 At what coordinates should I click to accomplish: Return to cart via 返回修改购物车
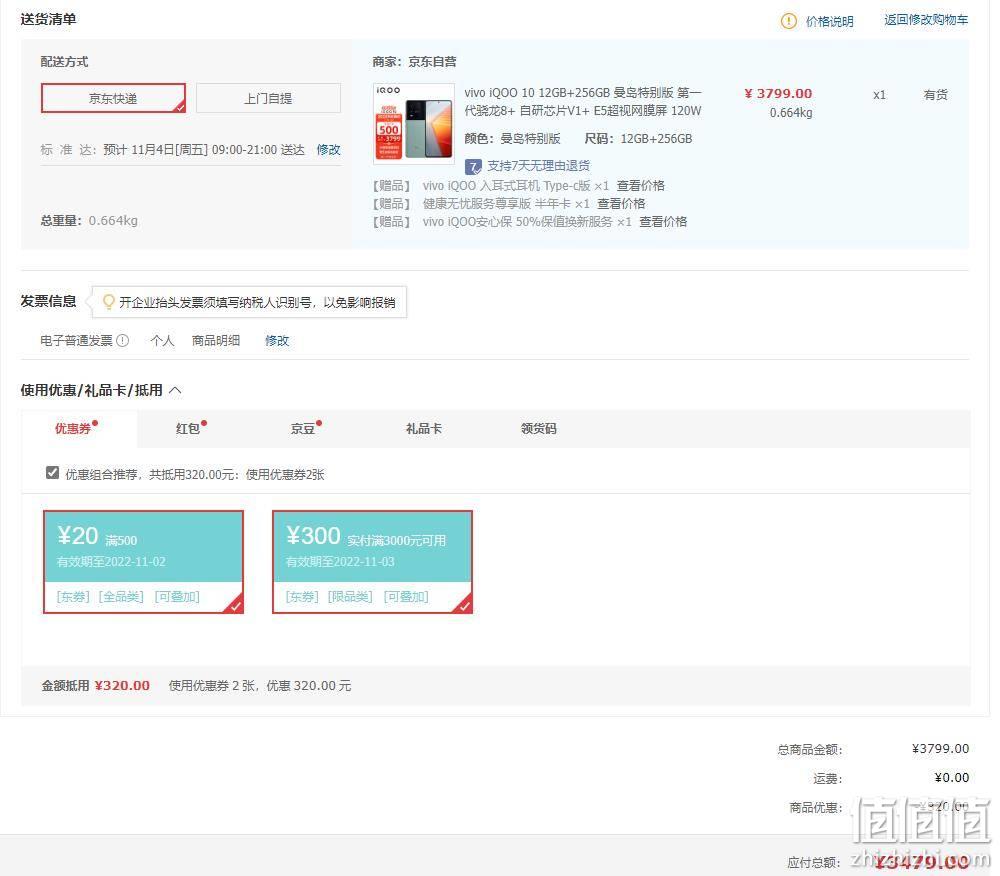pos(926,20)
